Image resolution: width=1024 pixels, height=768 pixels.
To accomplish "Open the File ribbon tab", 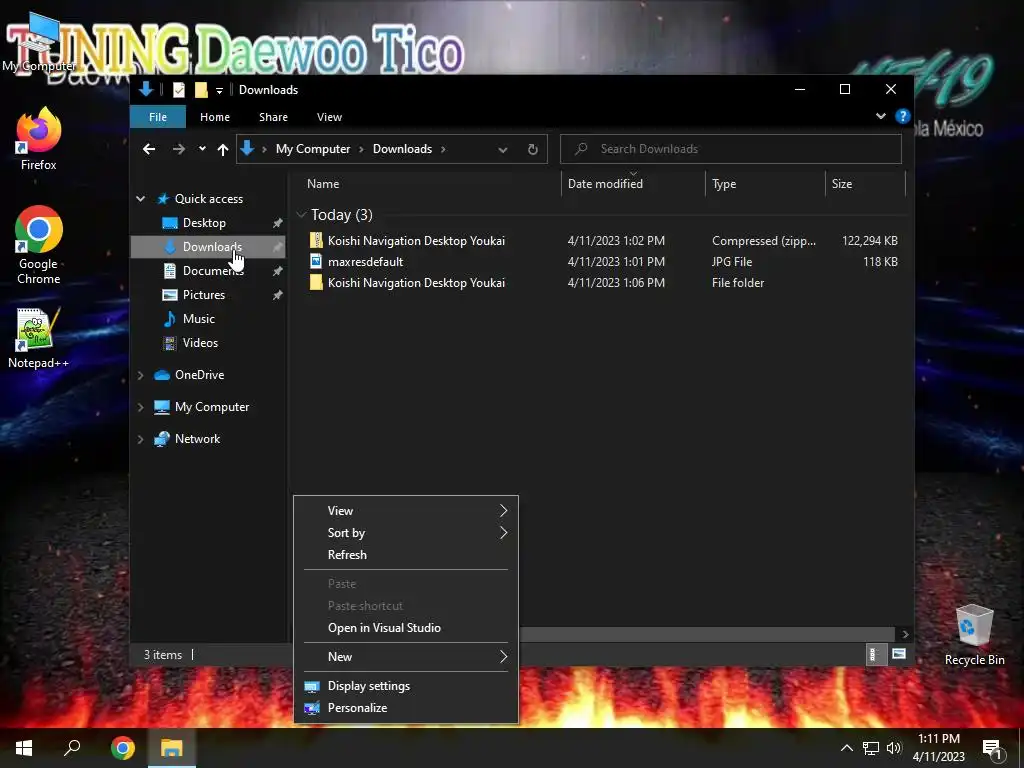I will 158,117.
